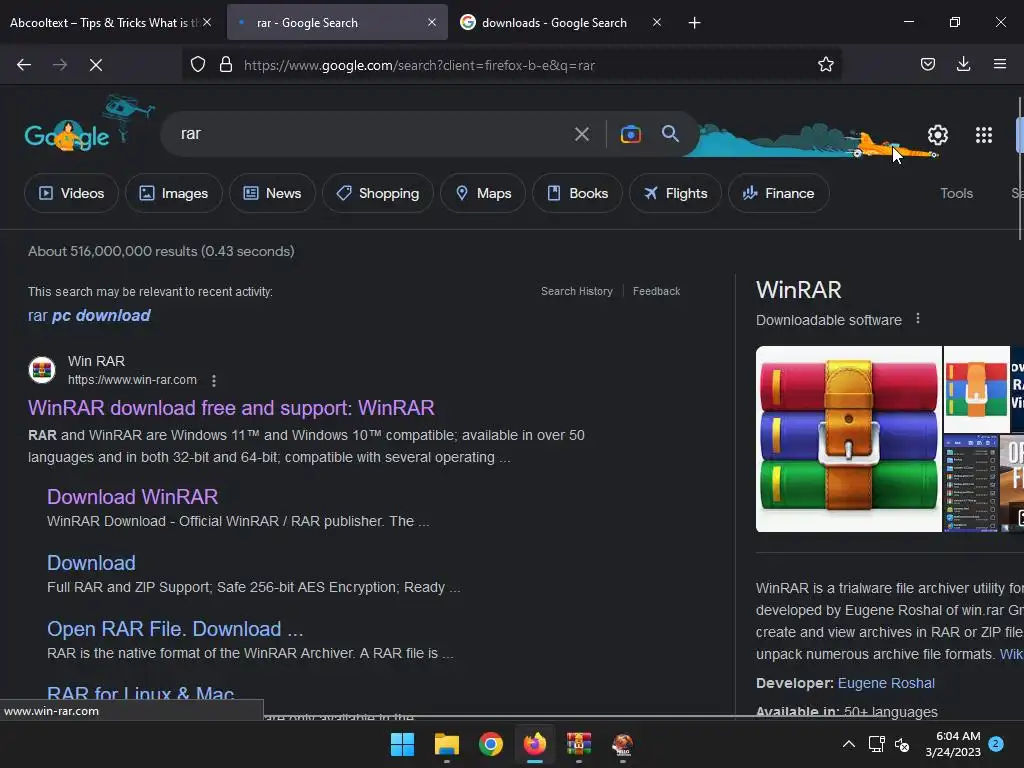
Task: Open the small WinRAR logo thumbnail
Action: pos(976,389)
